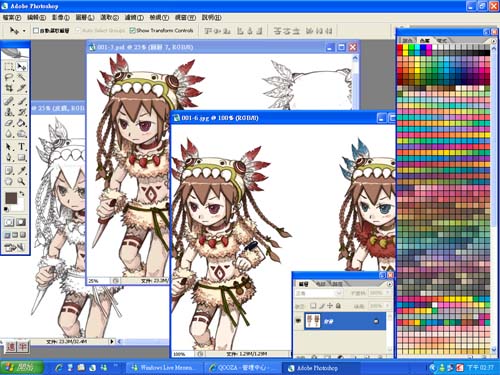
Task: Open the Edit menu
Action: (x=36, y=17)
